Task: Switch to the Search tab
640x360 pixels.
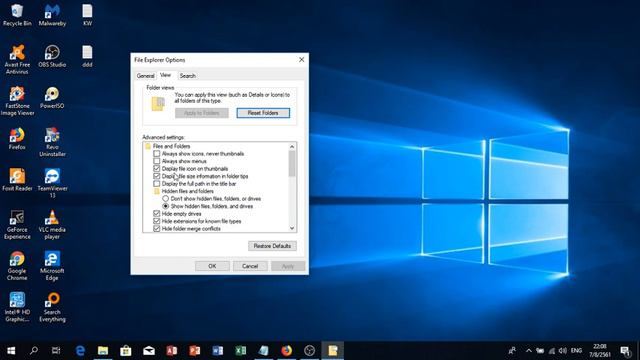Action: tap(188, 76)
